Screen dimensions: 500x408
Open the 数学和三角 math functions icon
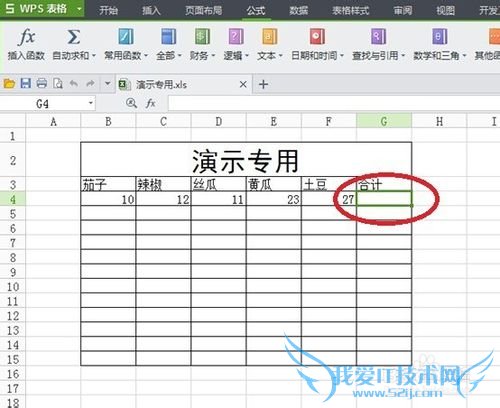440,37
